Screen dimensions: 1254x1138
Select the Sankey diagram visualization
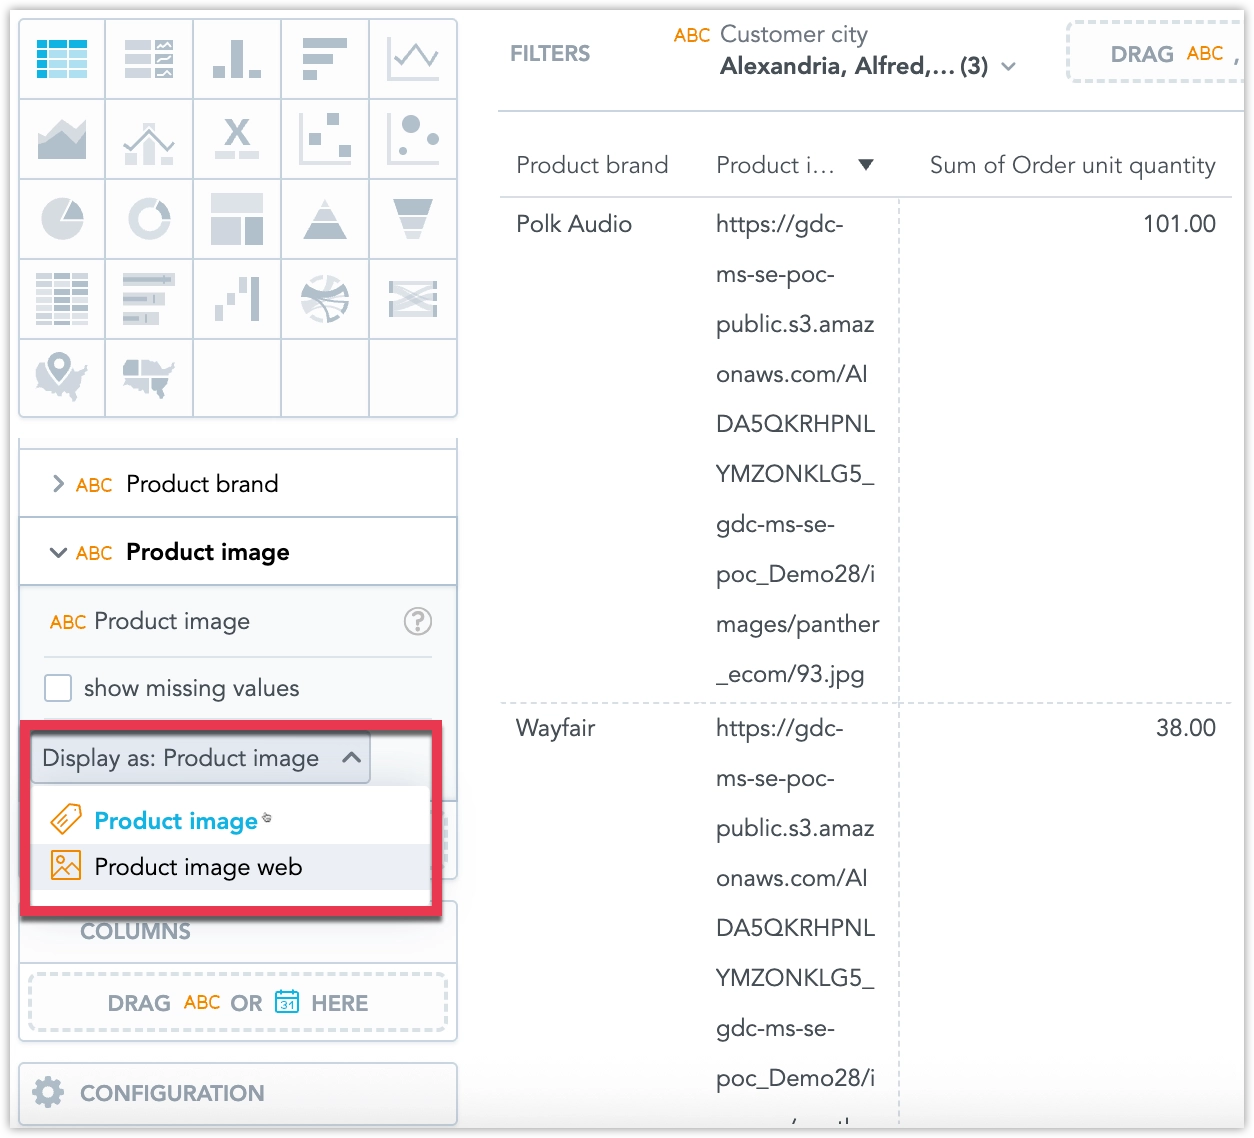[x=325, y=299]
